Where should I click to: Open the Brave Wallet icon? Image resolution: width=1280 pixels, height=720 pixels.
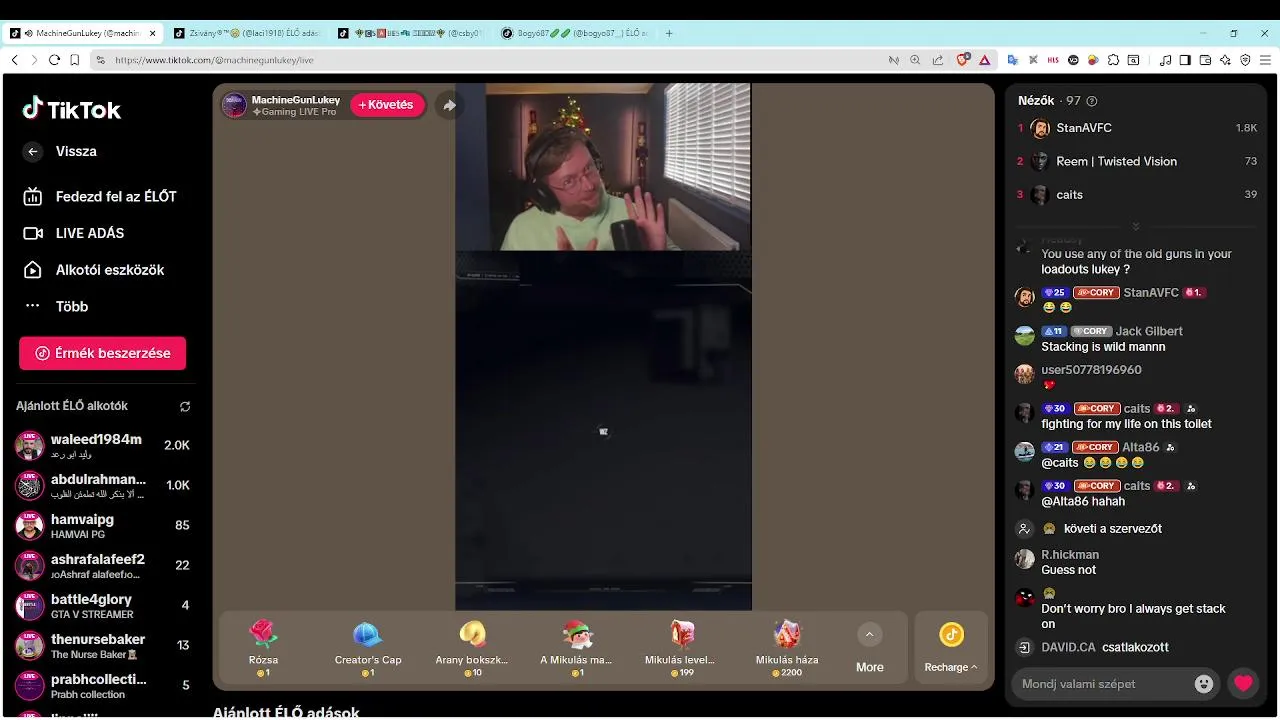pos(1205,60)
